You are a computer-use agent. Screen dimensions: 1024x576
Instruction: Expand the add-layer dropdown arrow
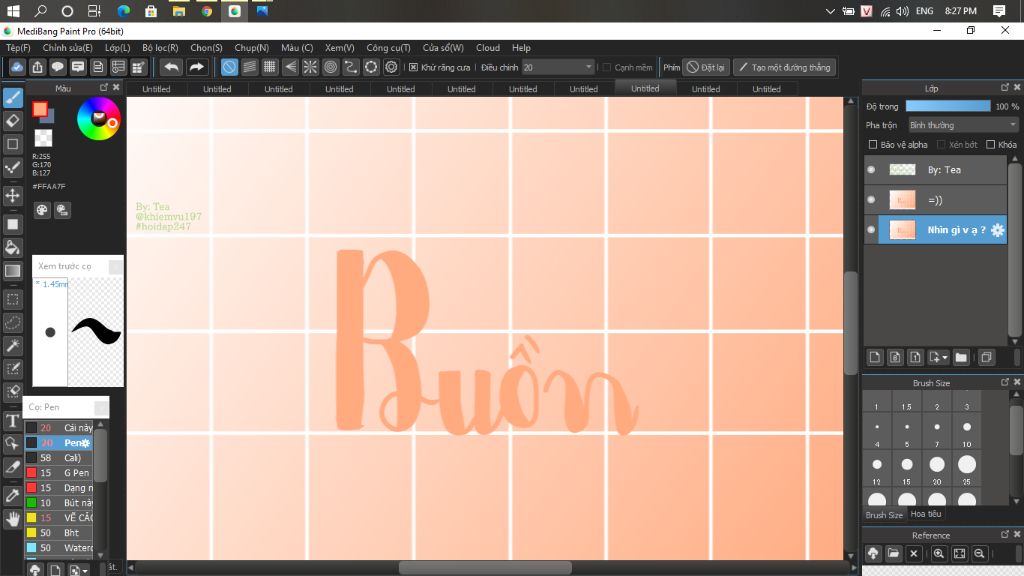tap(945, 358)
